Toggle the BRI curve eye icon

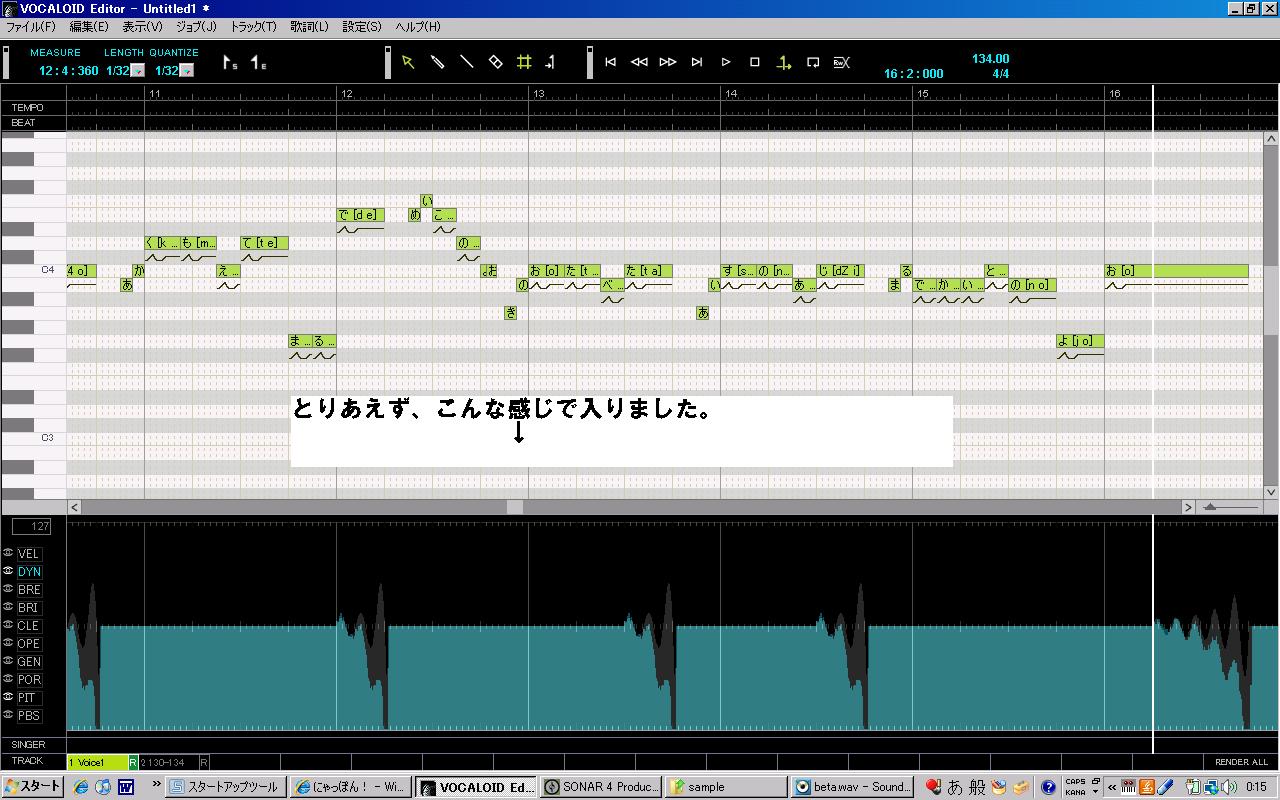(x=8, y=607)
